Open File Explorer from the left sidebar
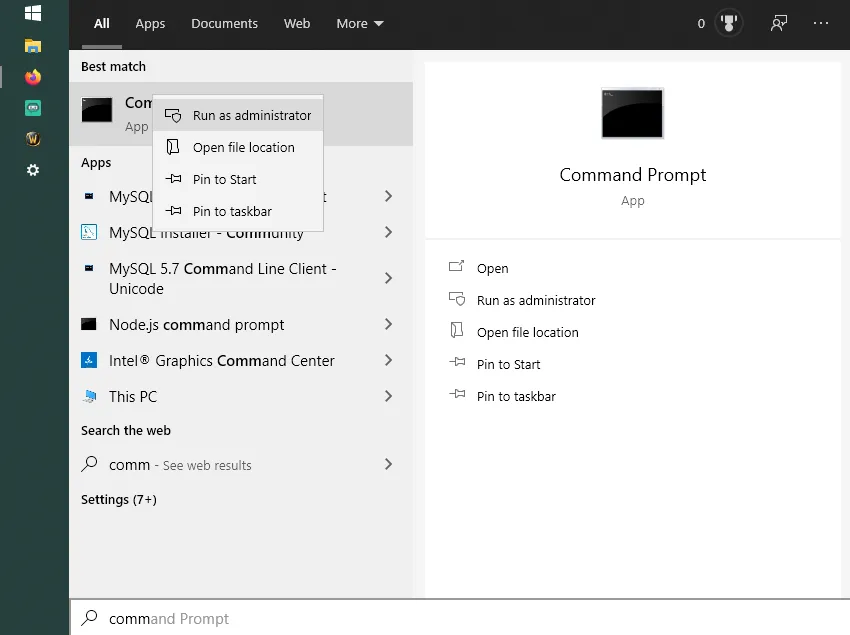Screen dimensions: 850x635 pos(33,46)
